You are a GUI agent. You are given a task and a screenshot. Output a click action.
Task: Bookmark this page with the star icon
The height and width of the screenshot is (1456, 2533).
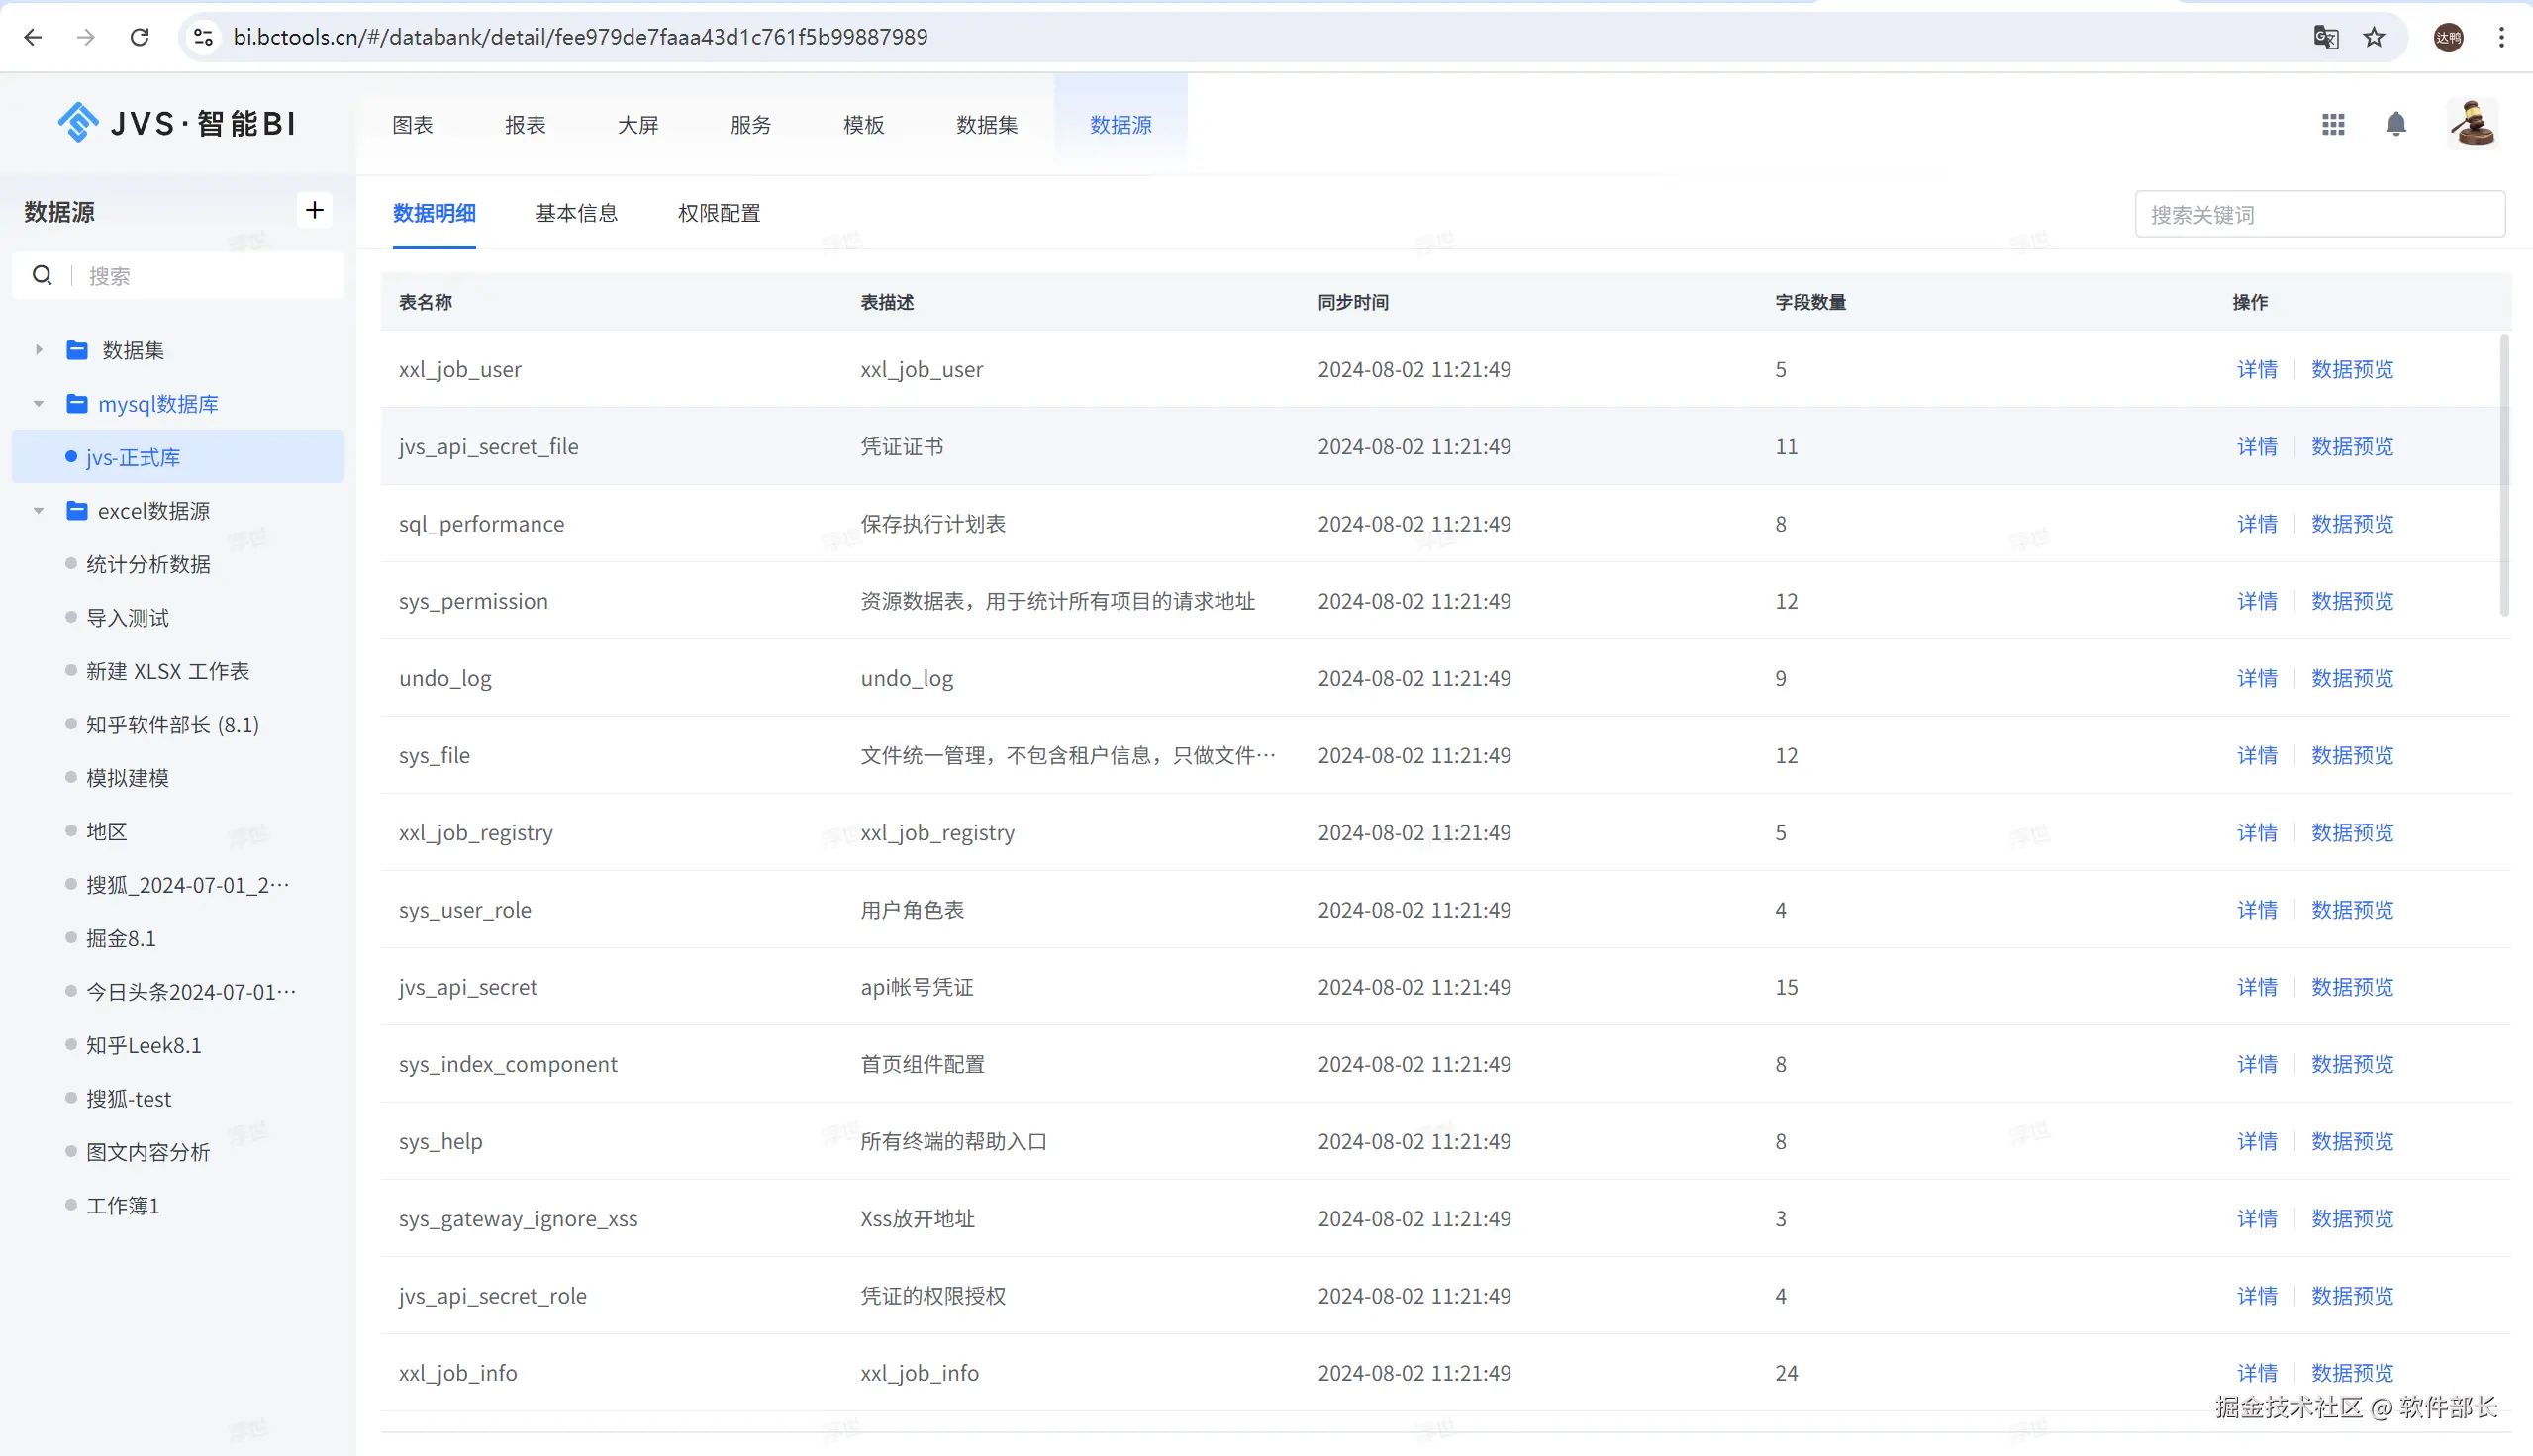click(x=2373, y=37)
